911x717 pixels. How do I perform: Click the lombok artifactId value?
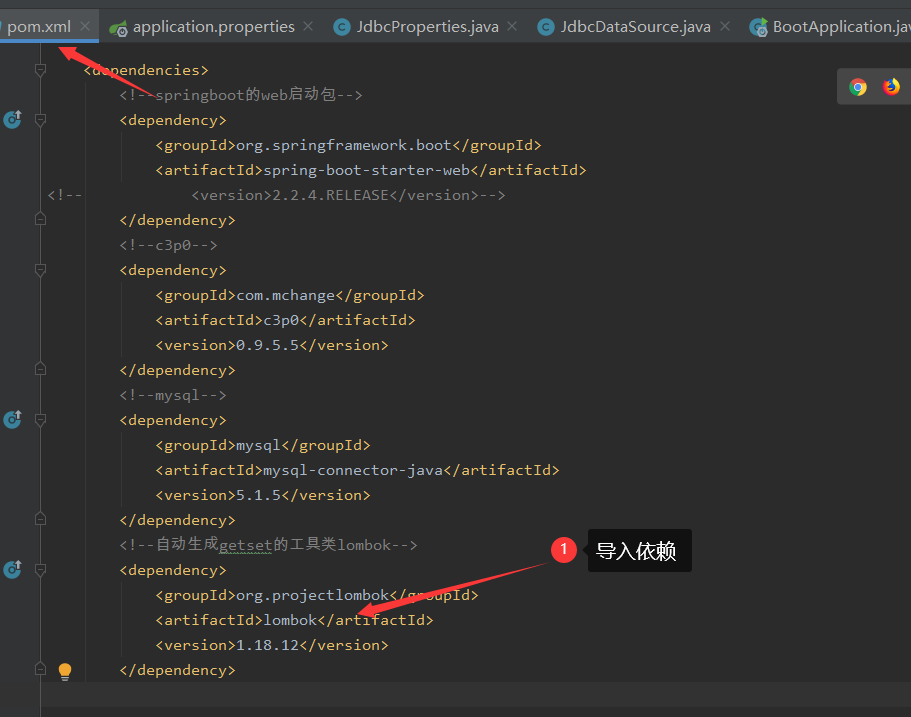290,620
